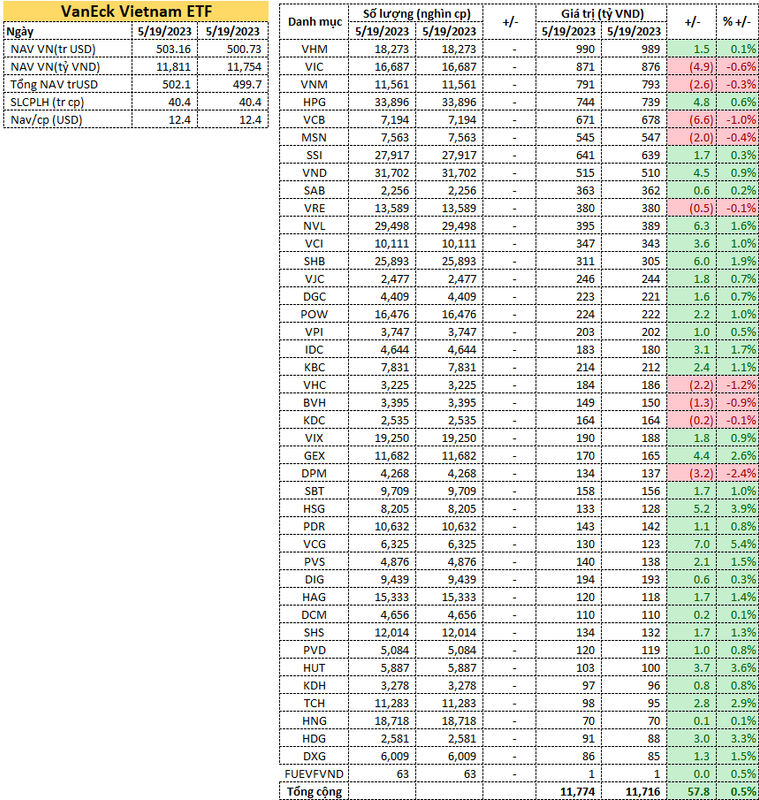
Task: Select the NAV VN(tr USD) row label
Action: [53, 49]
